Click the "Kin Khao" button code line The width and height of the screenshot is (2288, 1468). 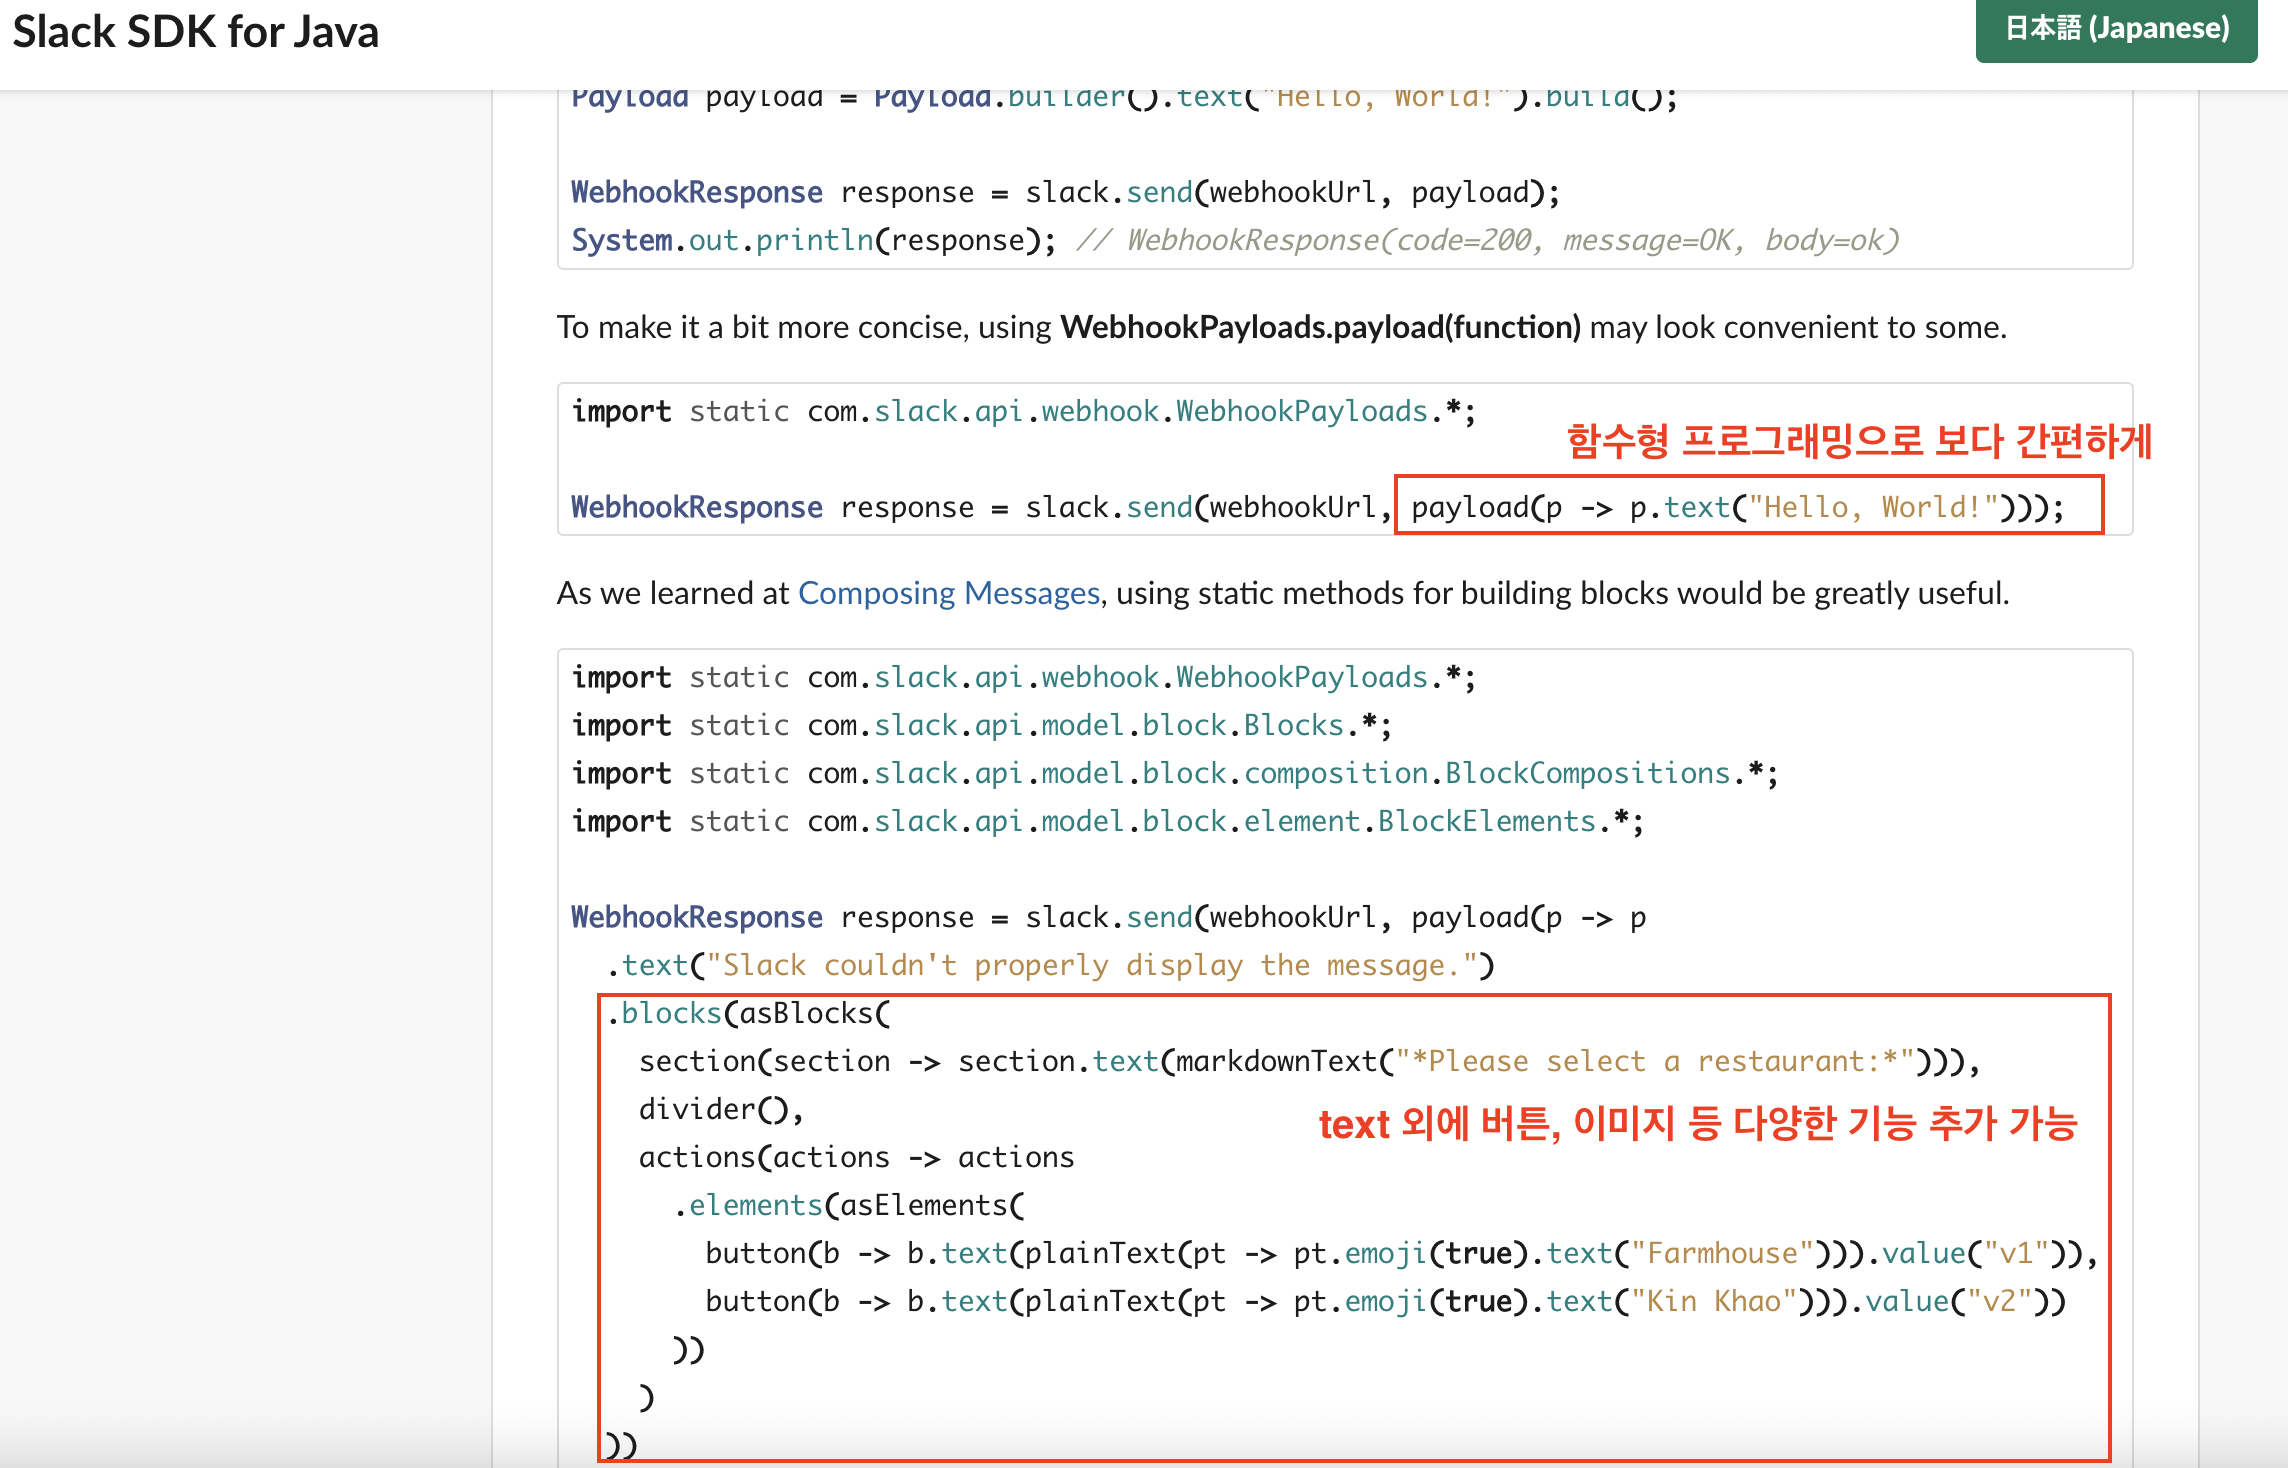1384,1301
